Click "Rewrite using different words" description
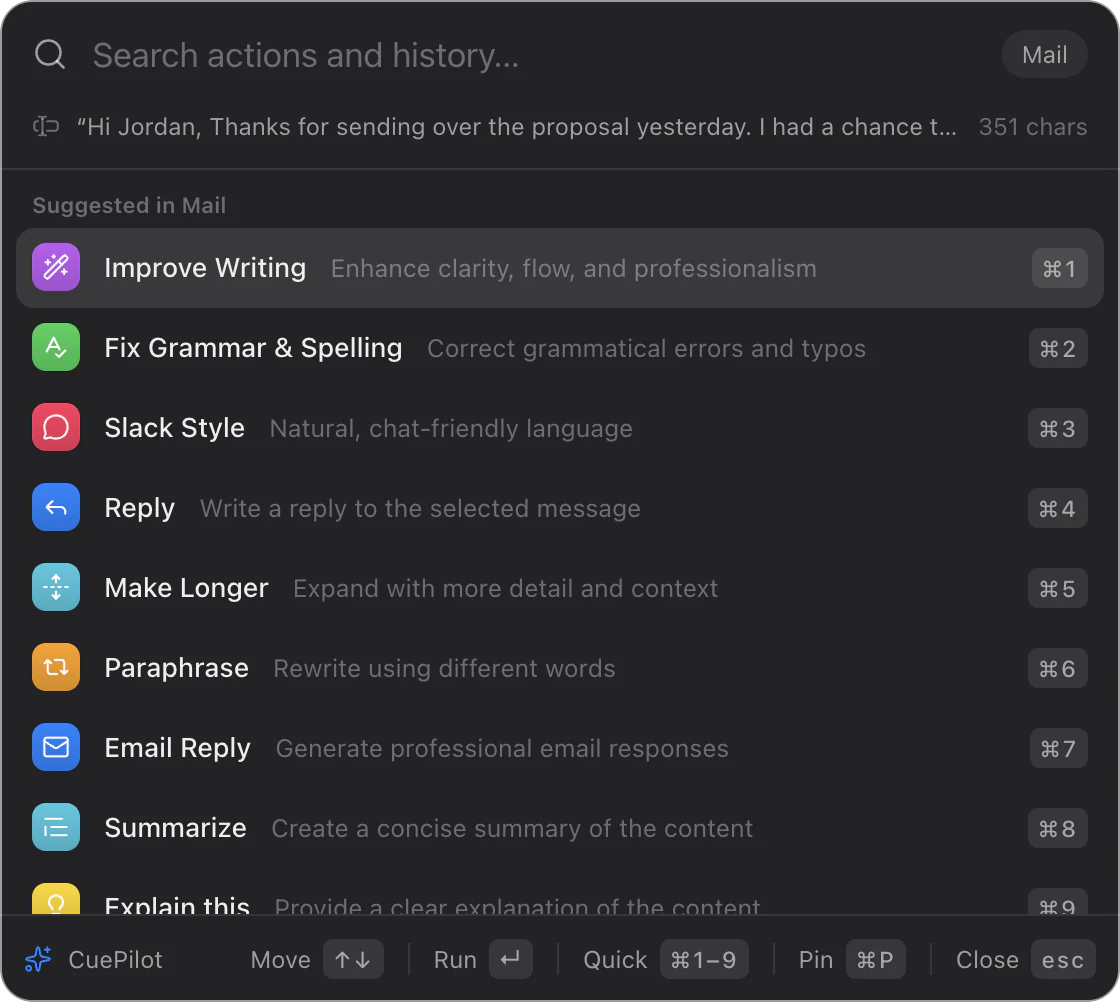 coord(444,668)
